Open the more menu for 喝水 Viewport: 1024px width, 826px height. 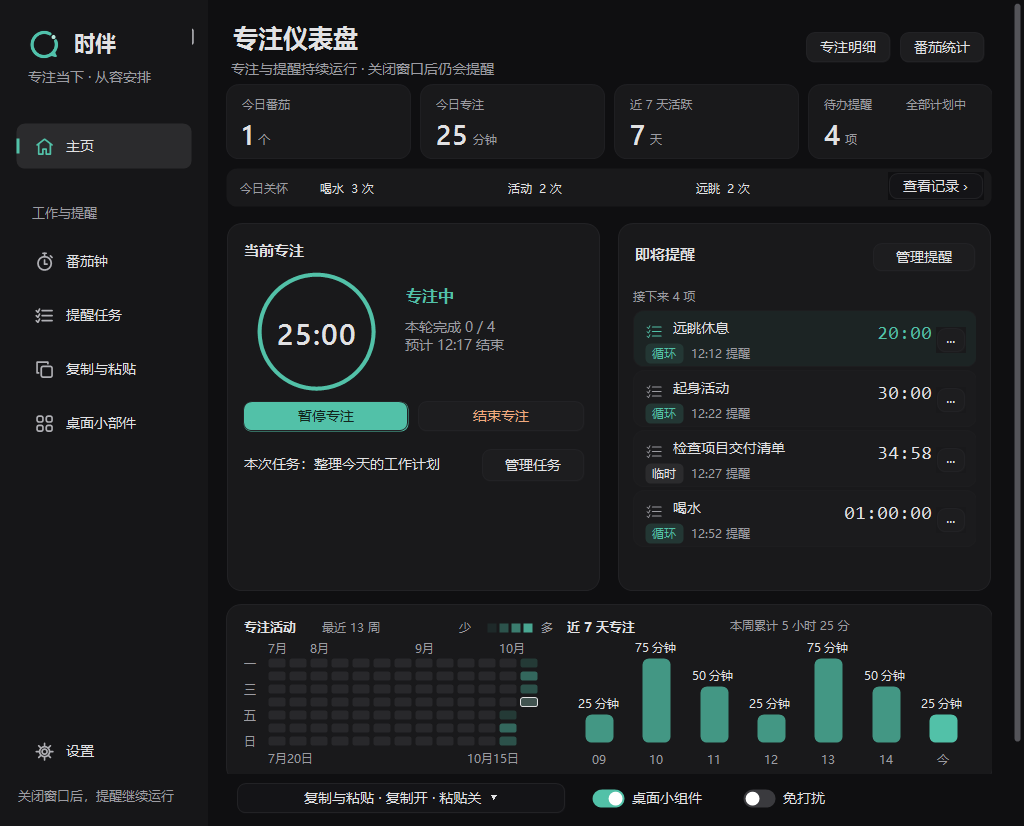tap(951, 520)
